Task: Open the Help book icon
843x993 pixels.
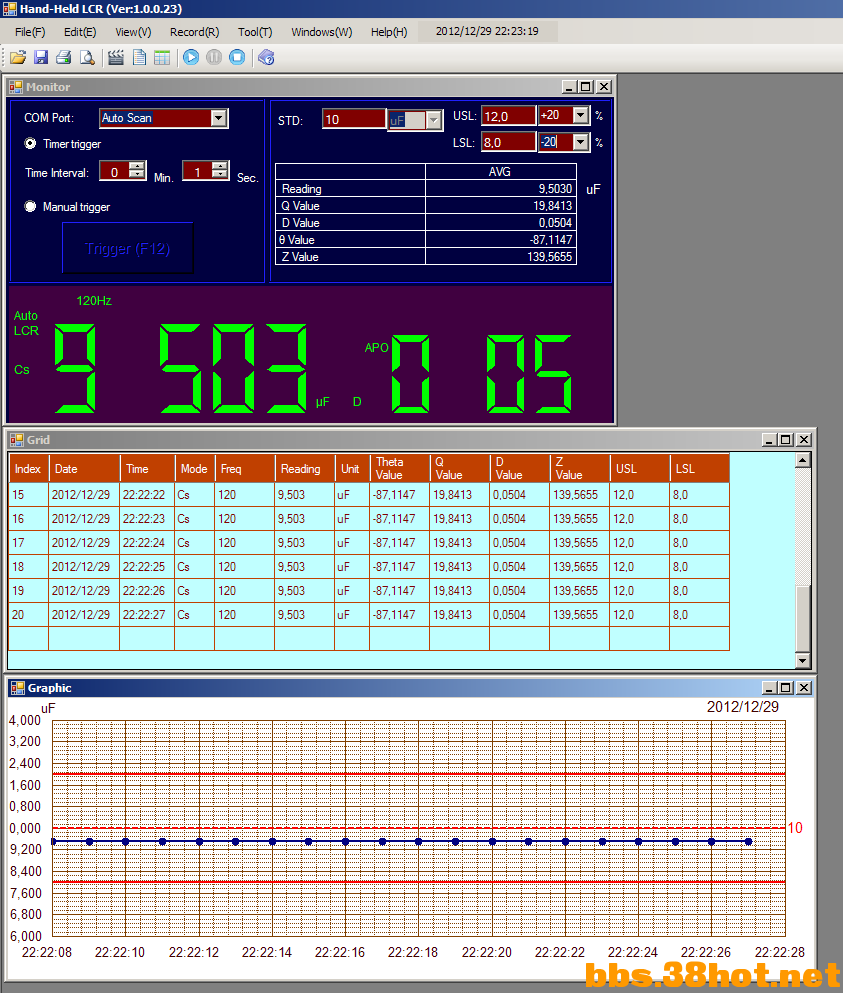Action: click(x=266, y=58)
